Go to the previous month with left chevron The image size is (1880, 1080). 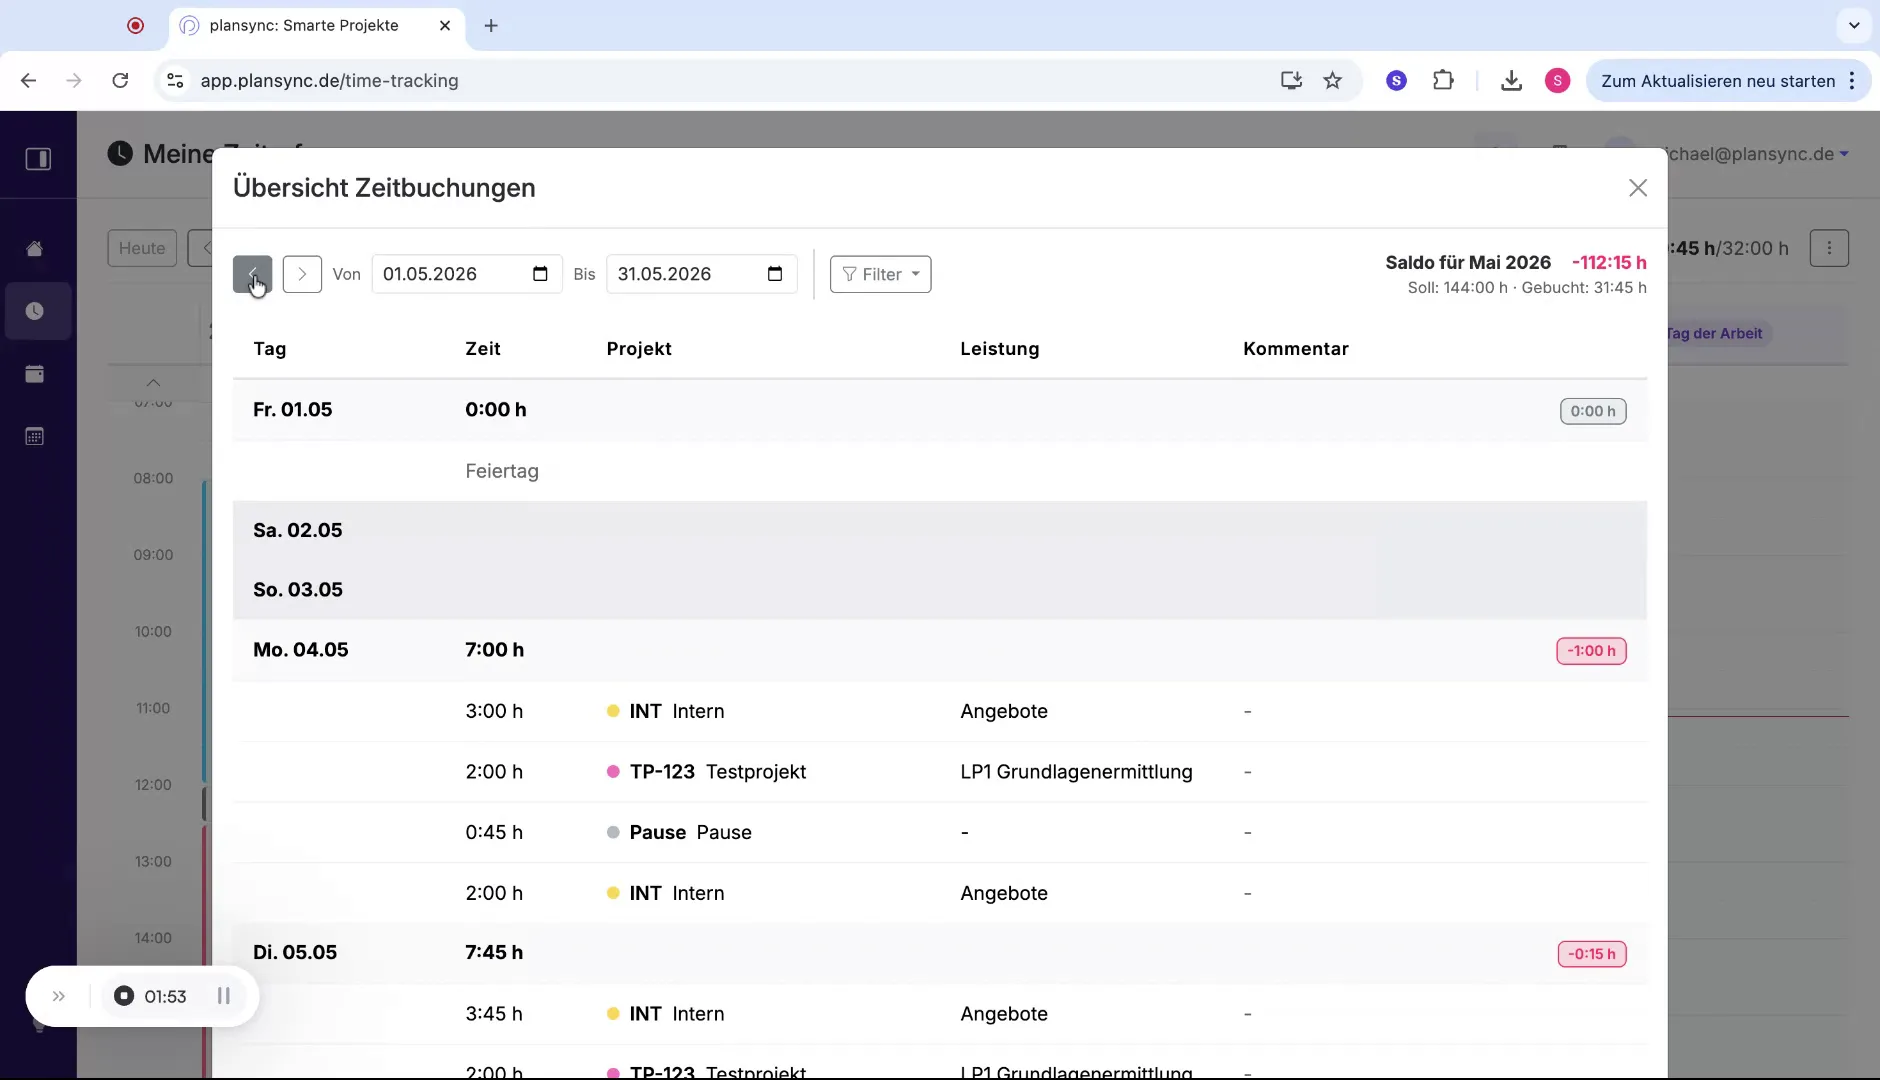point(252,274)
